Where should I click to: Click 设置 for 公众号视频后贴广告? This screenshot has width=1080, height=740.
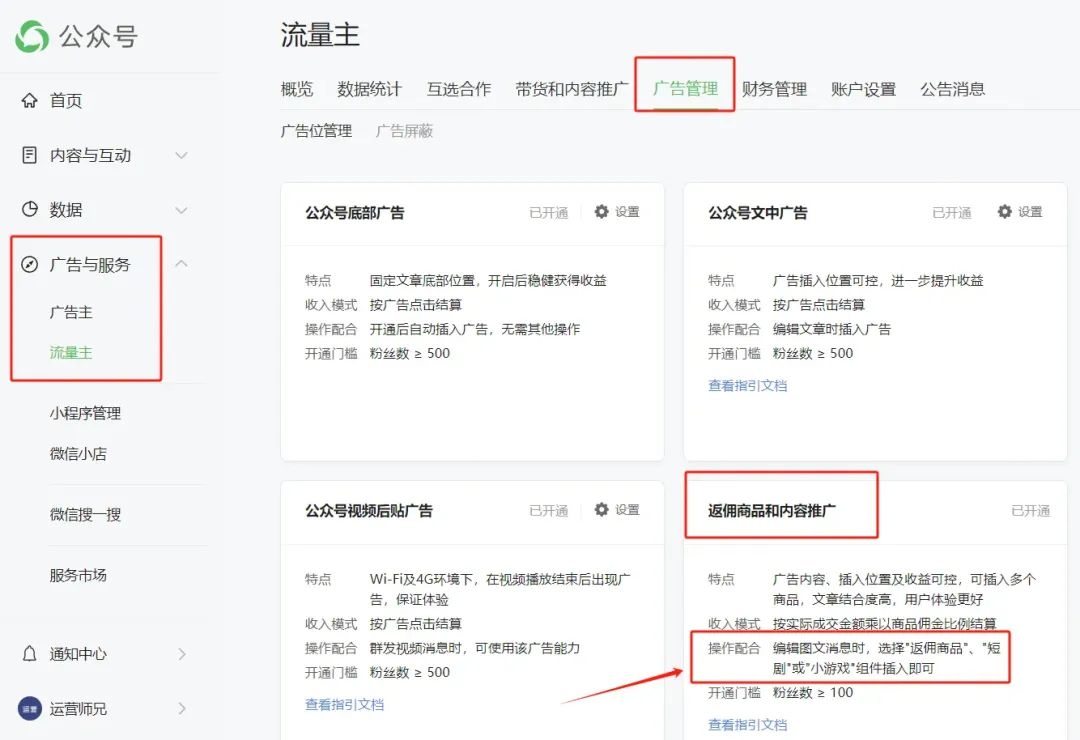[x=627, y=509]
